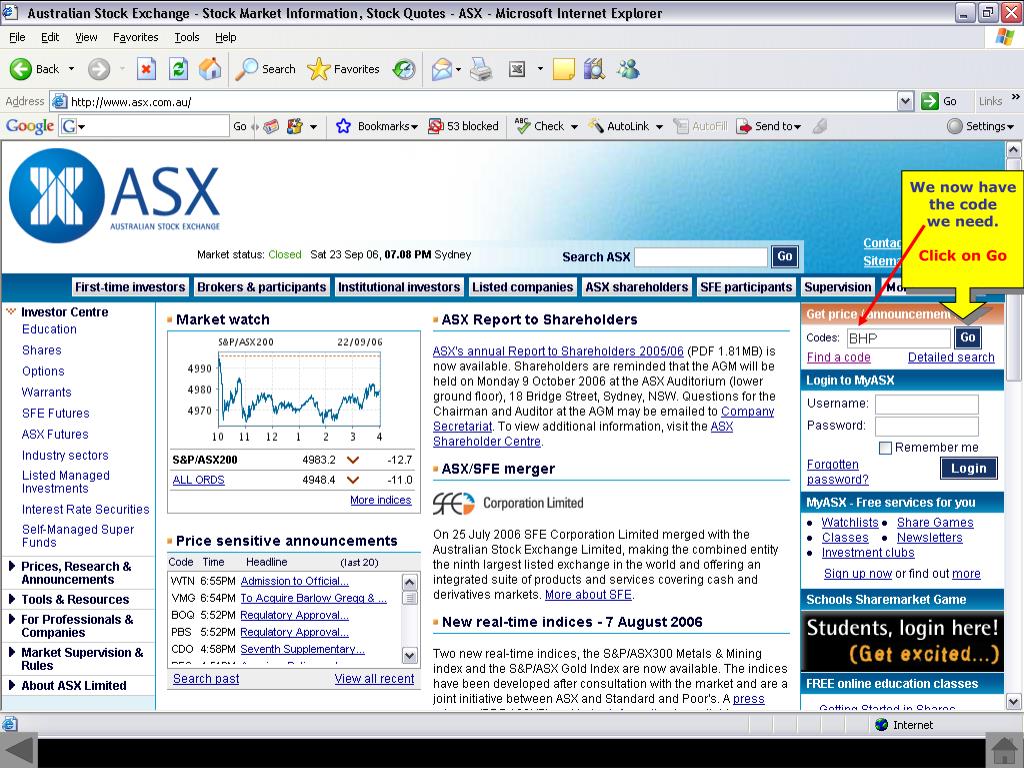Viewport: 1024px width, 768px height.
Task: Open the Watchlists link
Action: pyautogui.click(x=850, y=522)
